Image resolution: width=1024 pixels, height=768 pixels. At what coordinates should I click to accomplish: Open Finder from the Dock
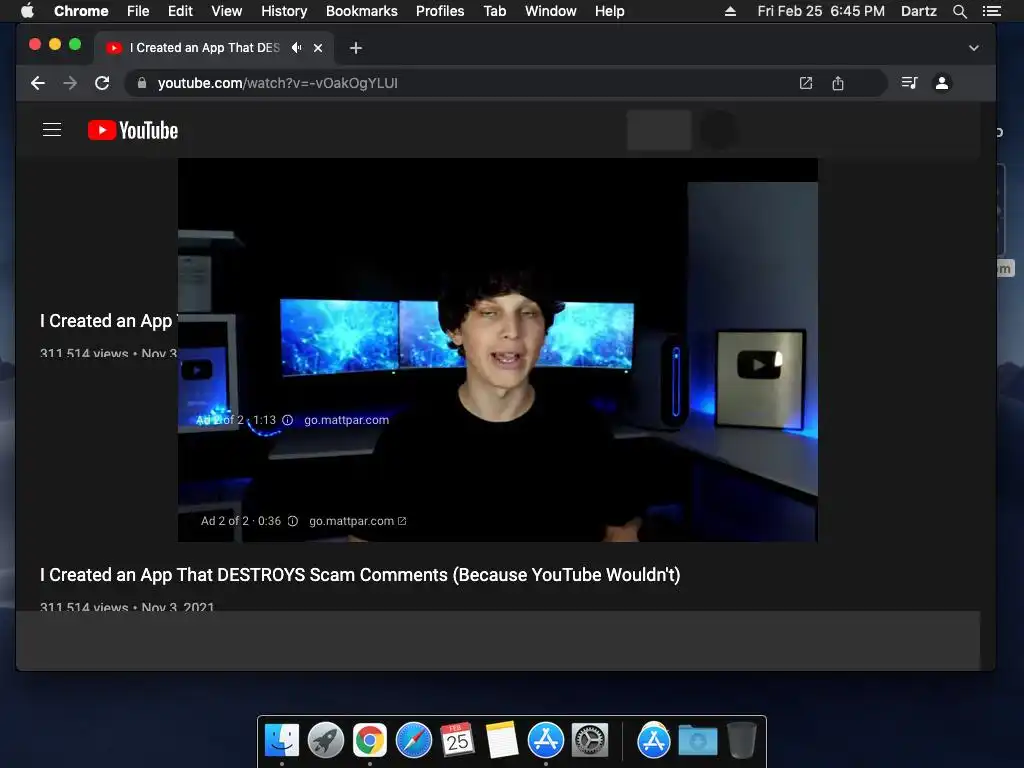282,741
